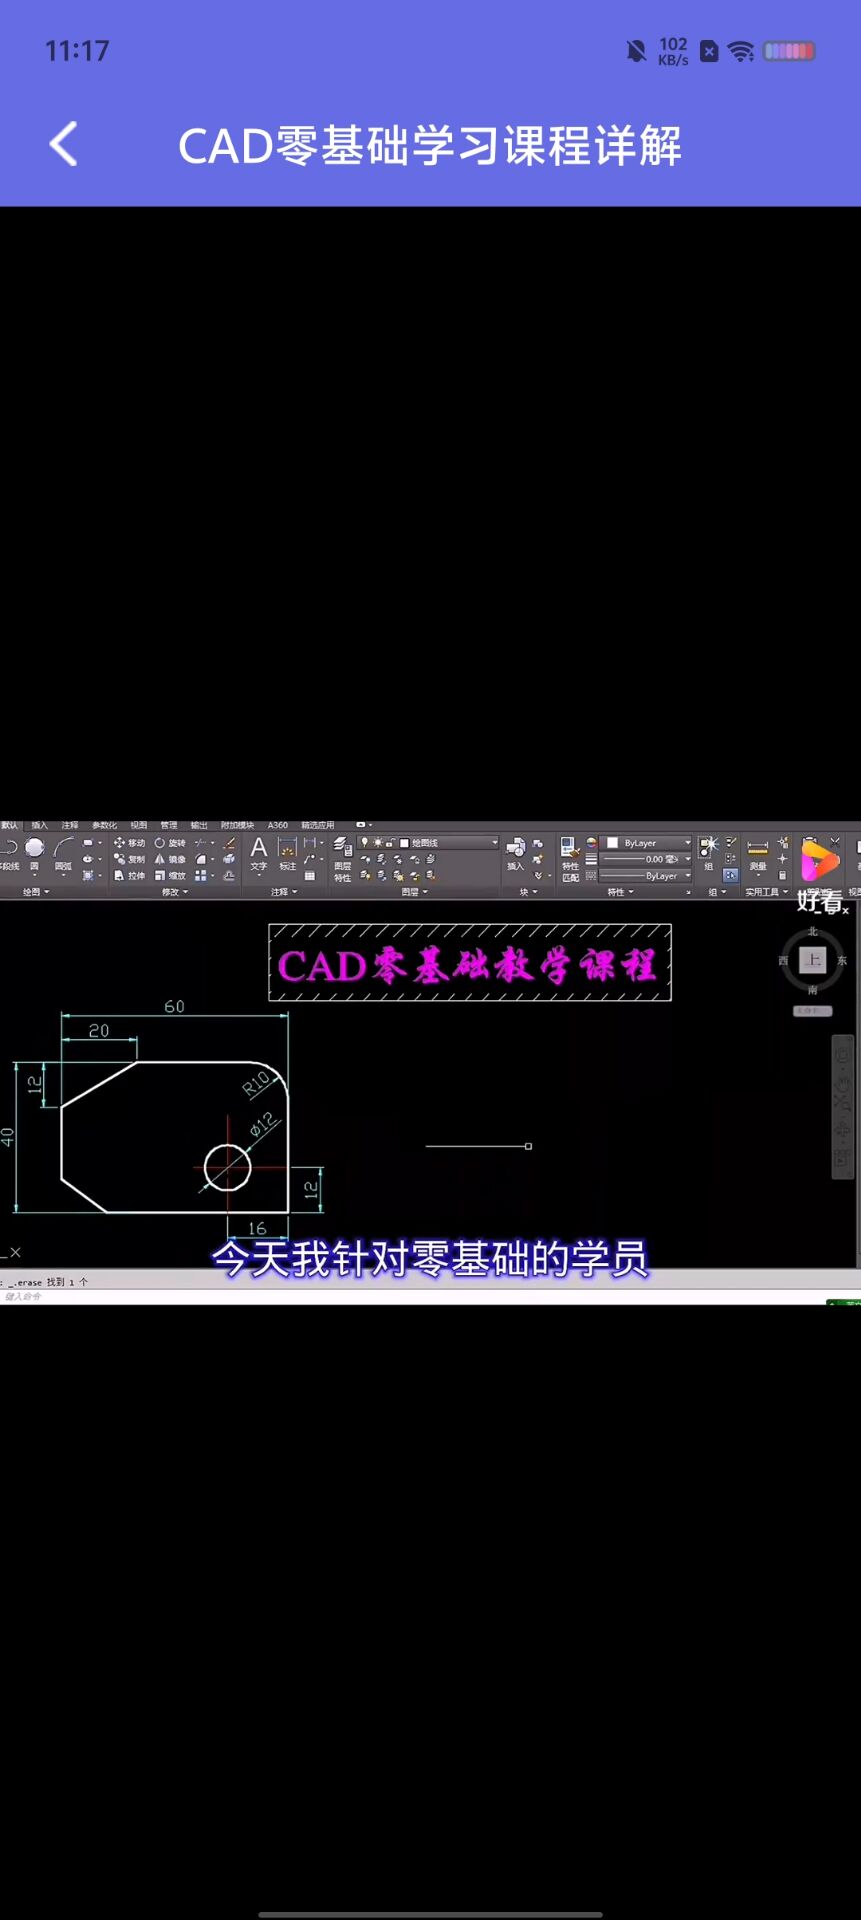Click the Table tool in the Annotation panel
The image size is (861, 1920).
[310, 875]
